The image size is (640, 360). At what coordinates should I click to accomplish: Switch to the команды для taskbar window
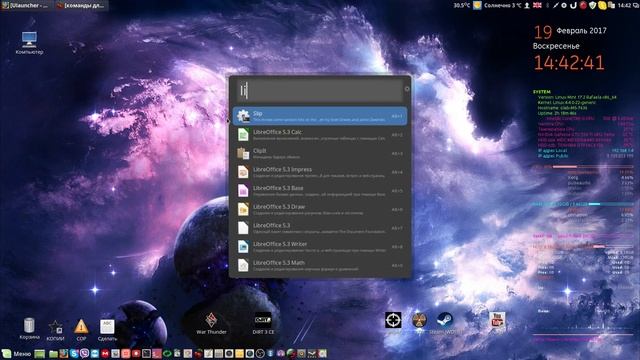point(81,5)
